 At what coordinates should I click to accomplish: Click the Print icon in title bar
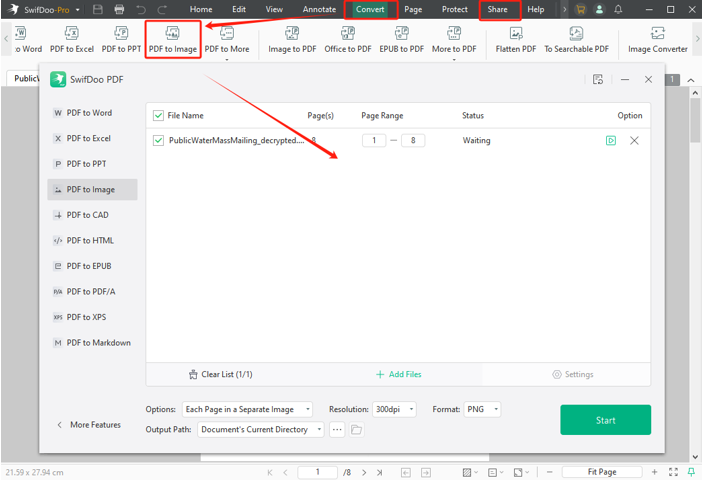pos(119,9)
